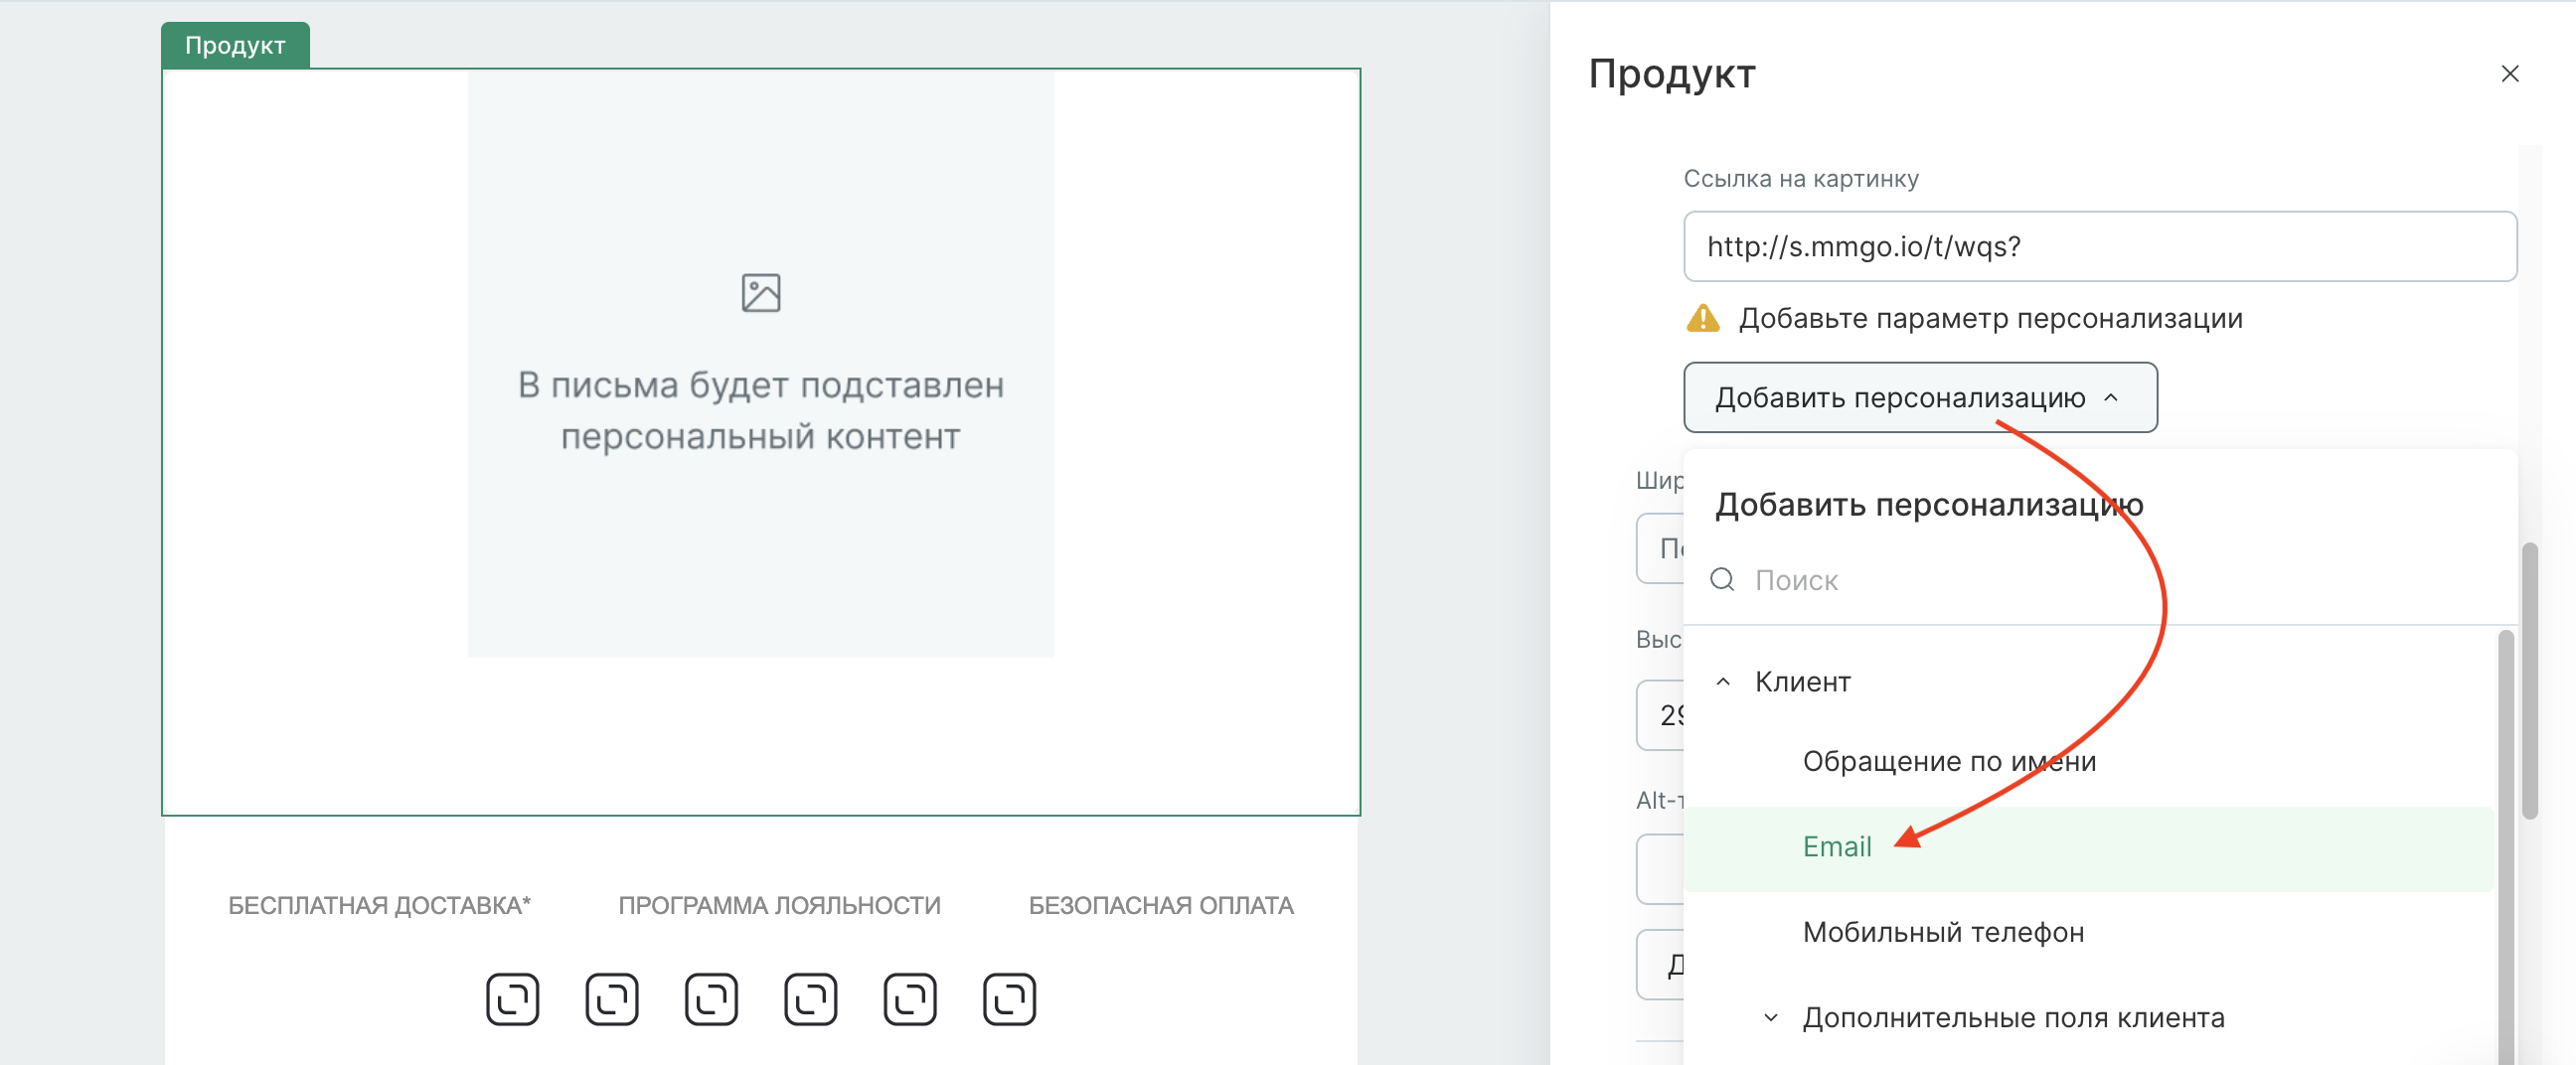
Task: Close the Продукт settings panel
Action: point(2509,74)
